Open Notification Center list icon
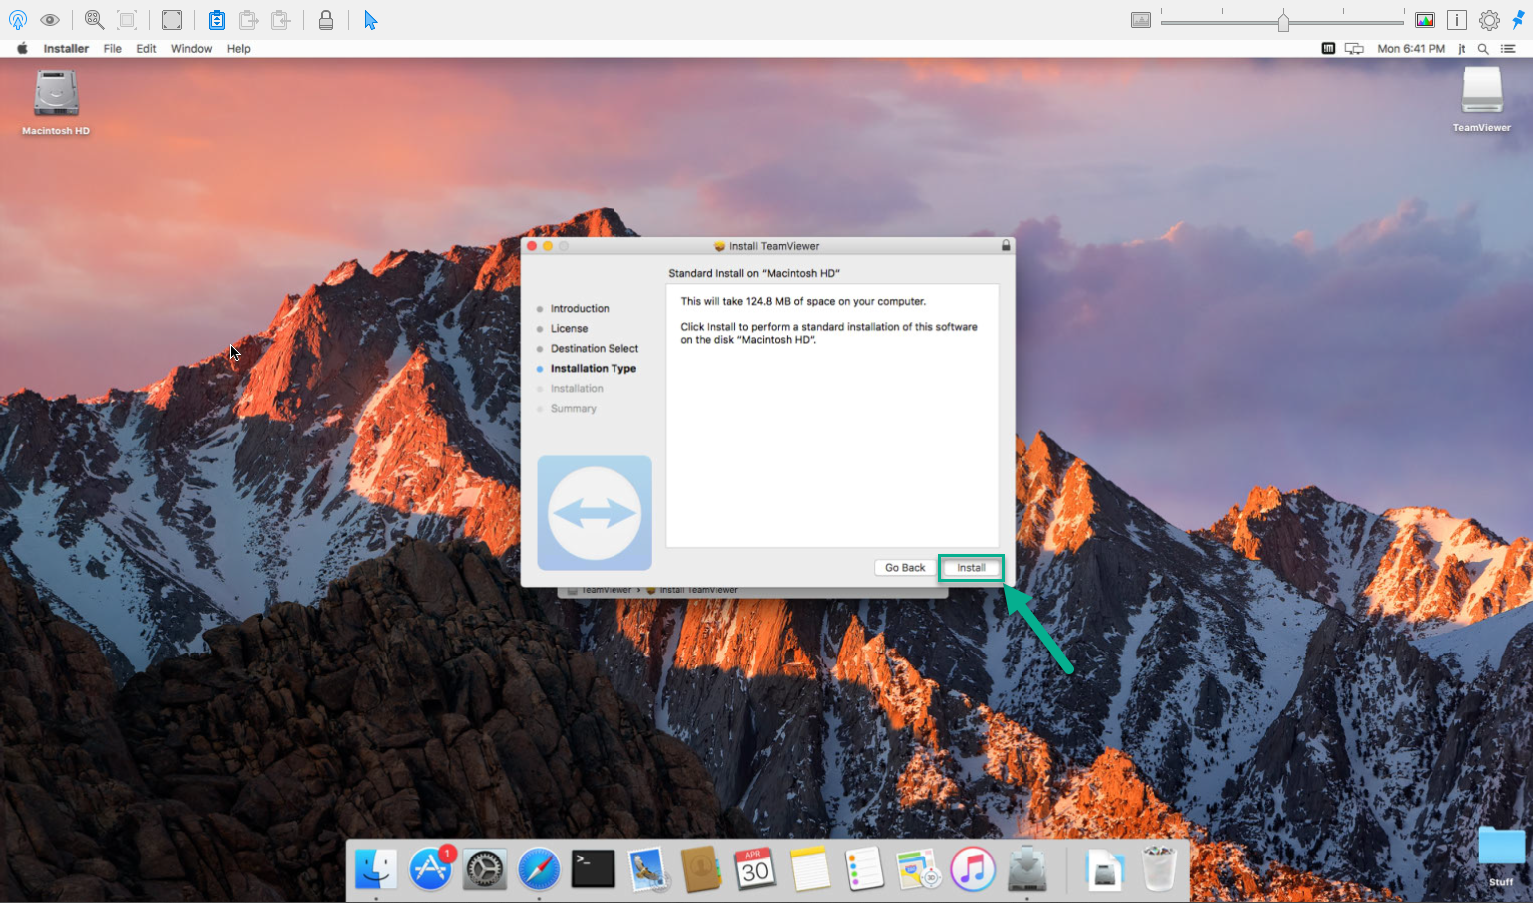1533x903 pixels. click(x=1508, y=48)
